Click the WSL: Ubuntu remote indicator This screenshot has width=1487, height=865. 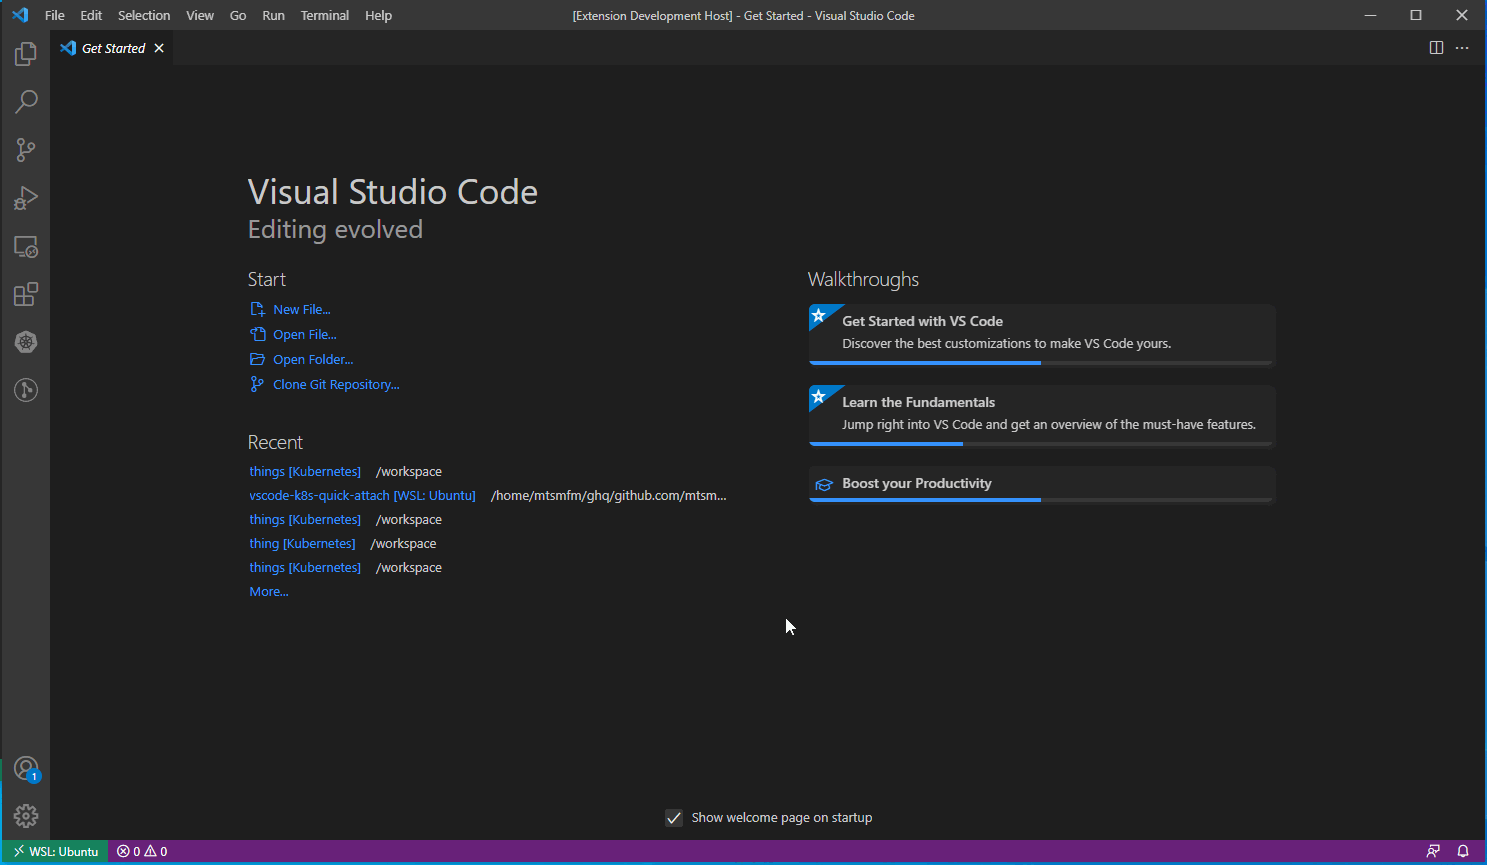56,851
